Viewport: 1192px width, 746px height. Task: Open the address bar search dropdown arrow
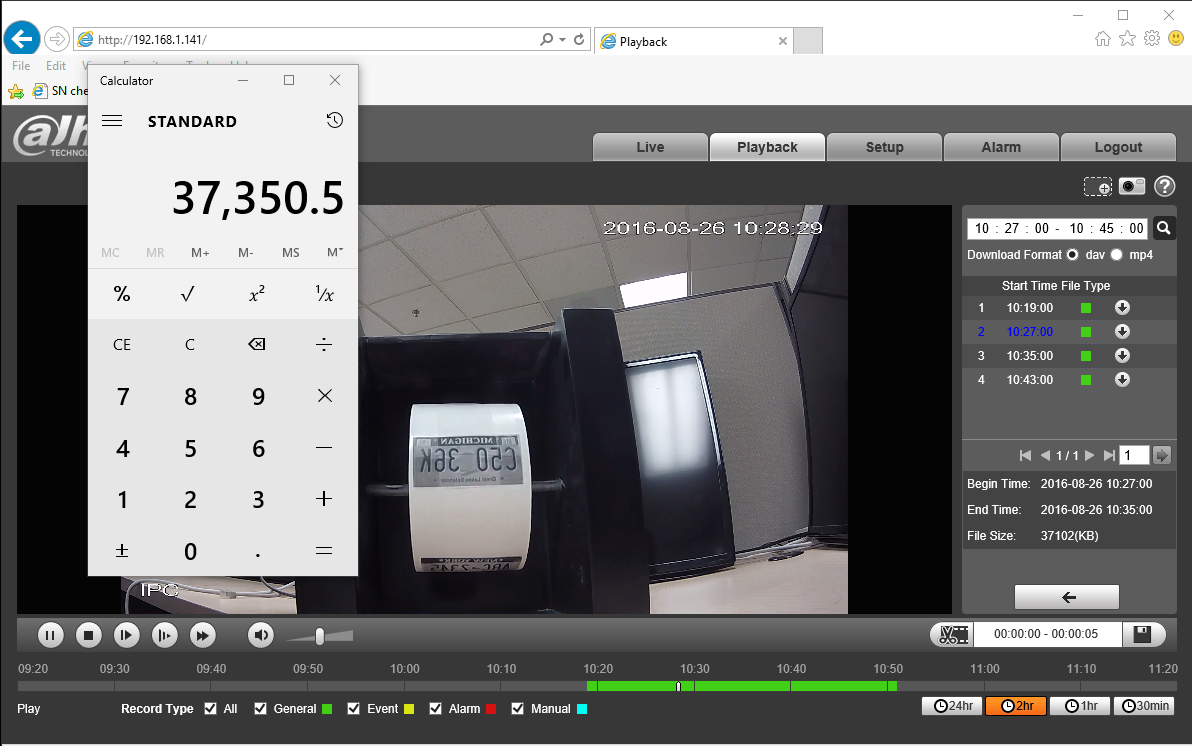coord(563,40)
